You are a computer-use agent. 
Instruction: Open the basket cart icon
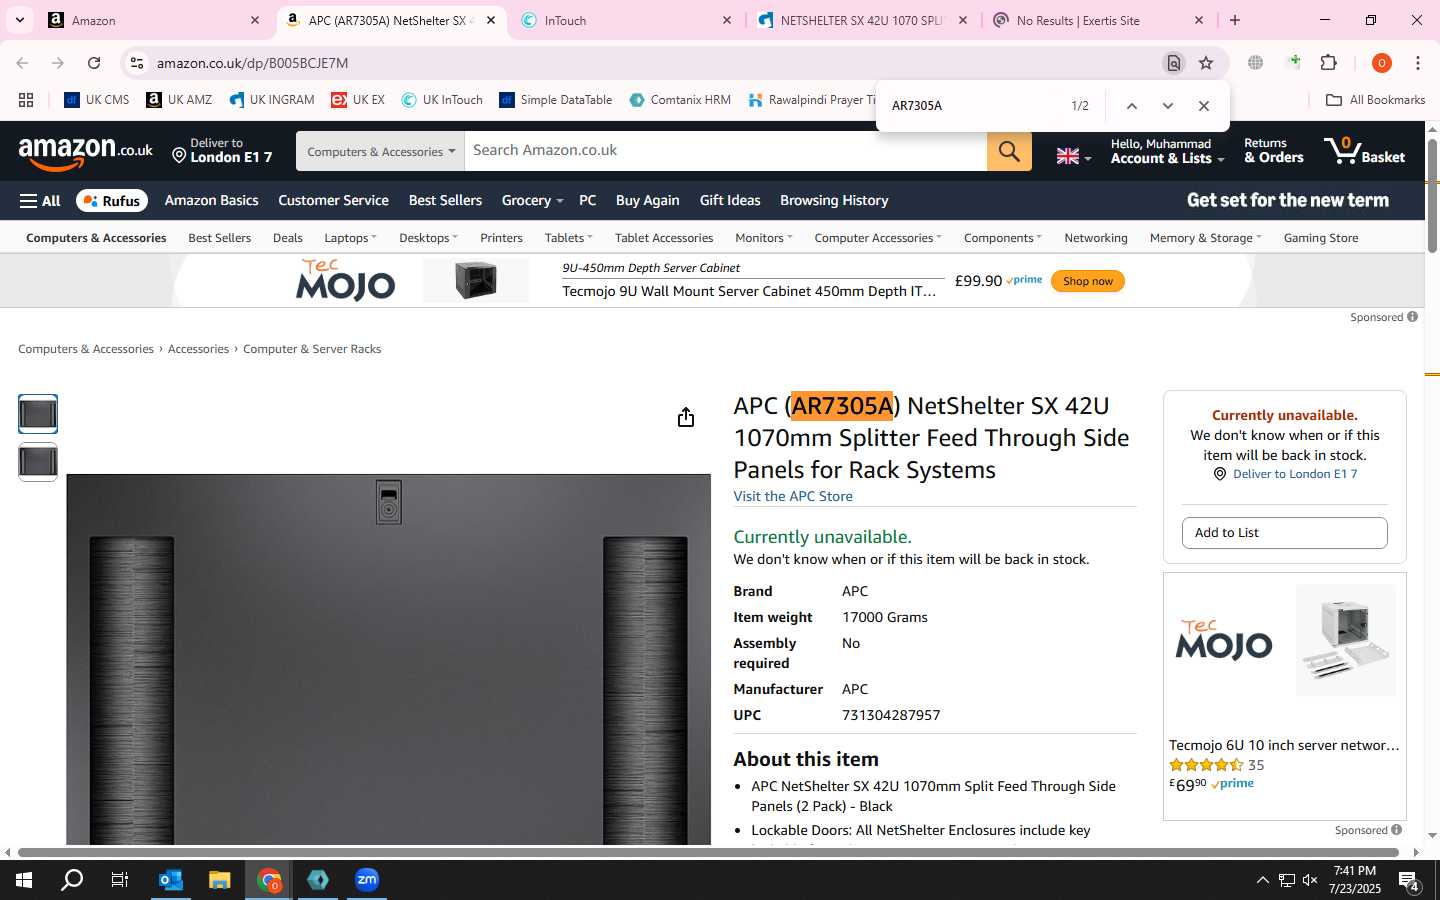tap(1364, 151)
